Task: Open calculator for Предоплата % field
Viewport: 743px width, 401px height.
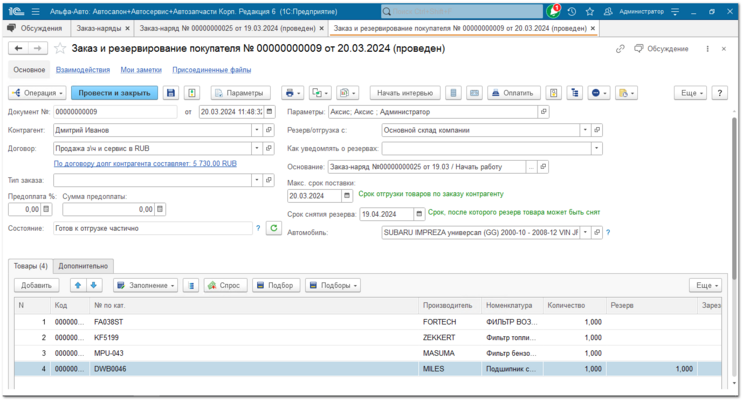Action: [x=46, y=209]
